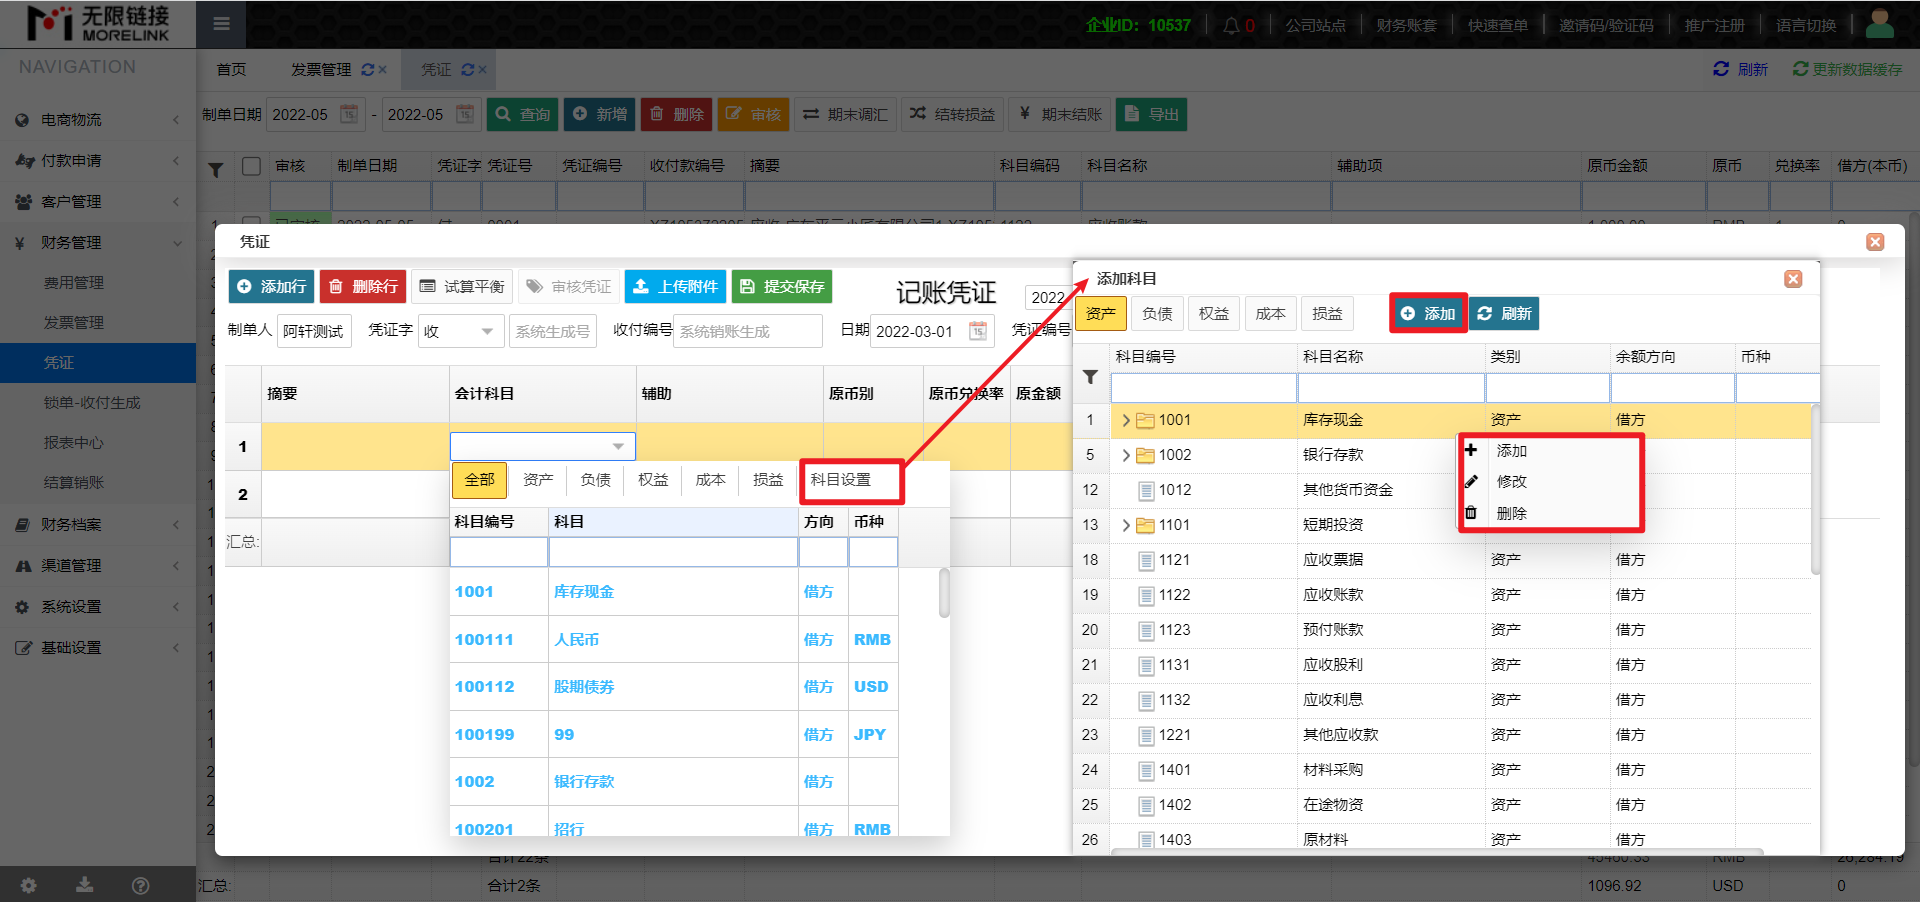This screenshot has width=1920, height=902.
Task: Click the help question mark icon
Action: 140,885
